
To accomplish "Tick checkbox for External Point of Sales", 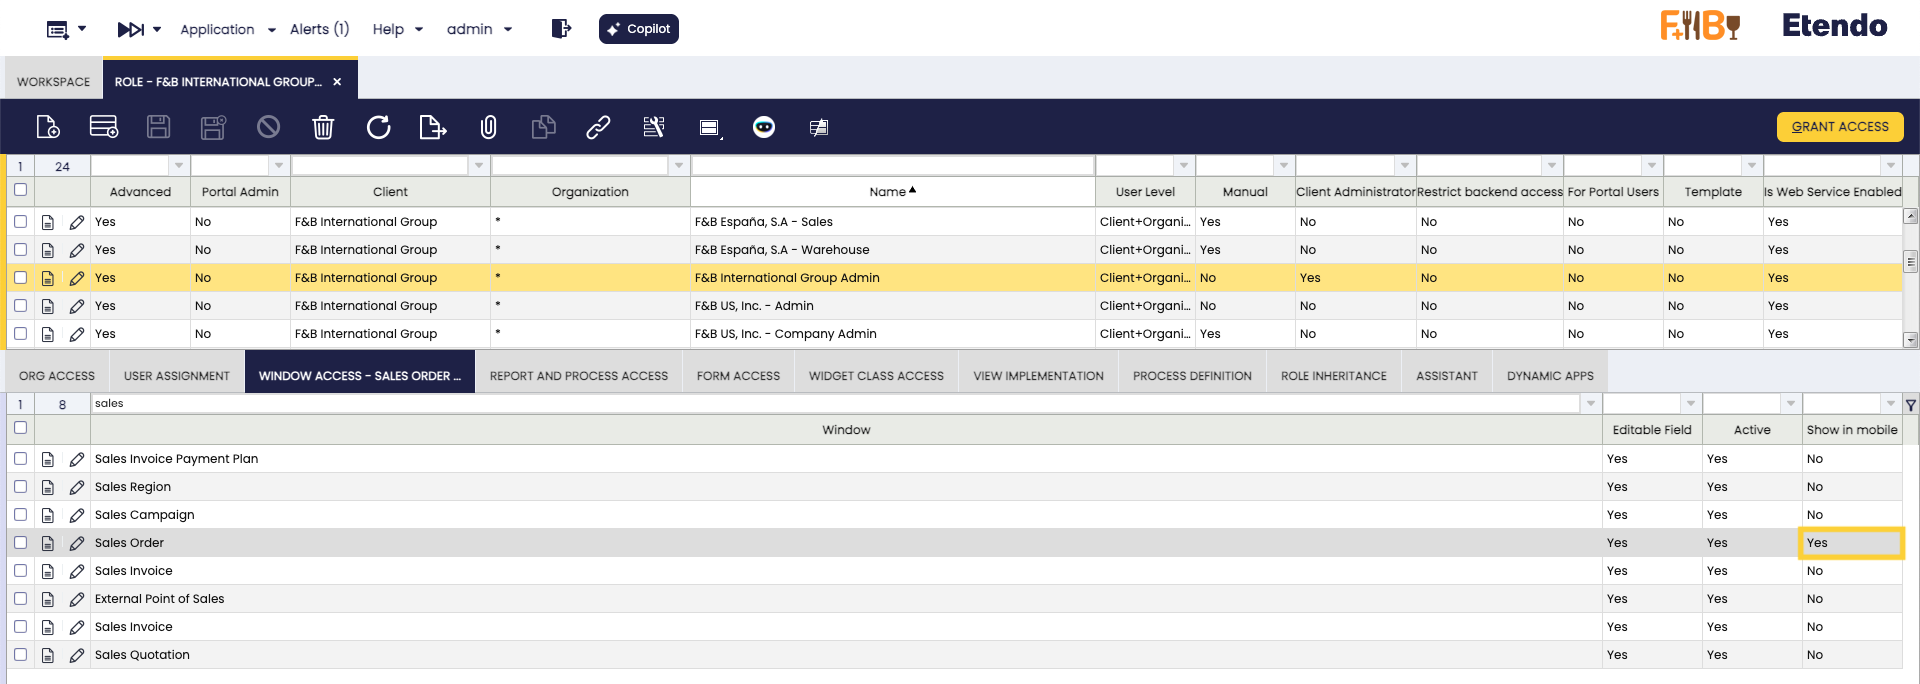I will click(20, 598).
